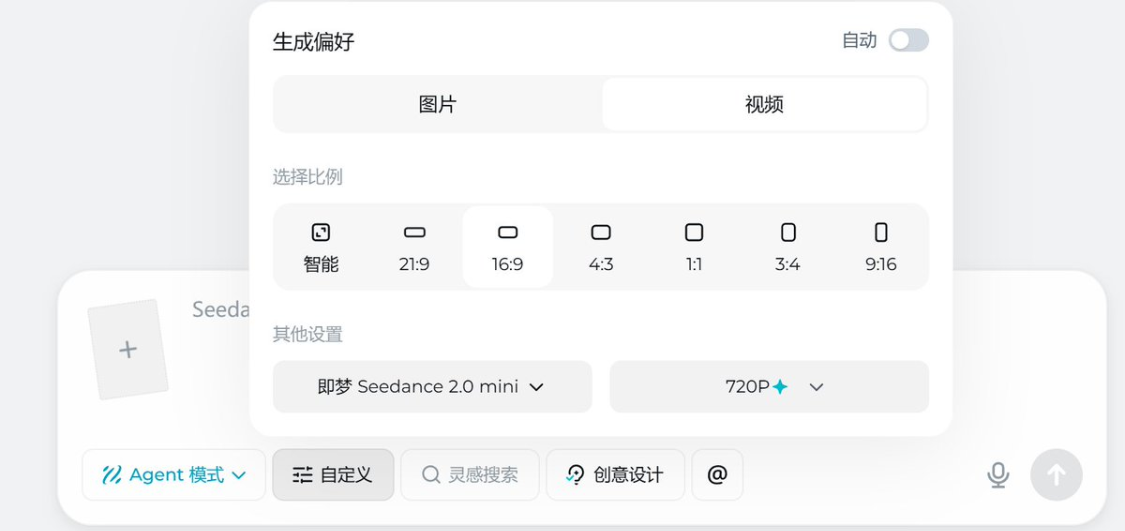This screenshot has height=531, width=1125.
Task: Toggle the 自动 switch on
Action: tap(908, 40)
